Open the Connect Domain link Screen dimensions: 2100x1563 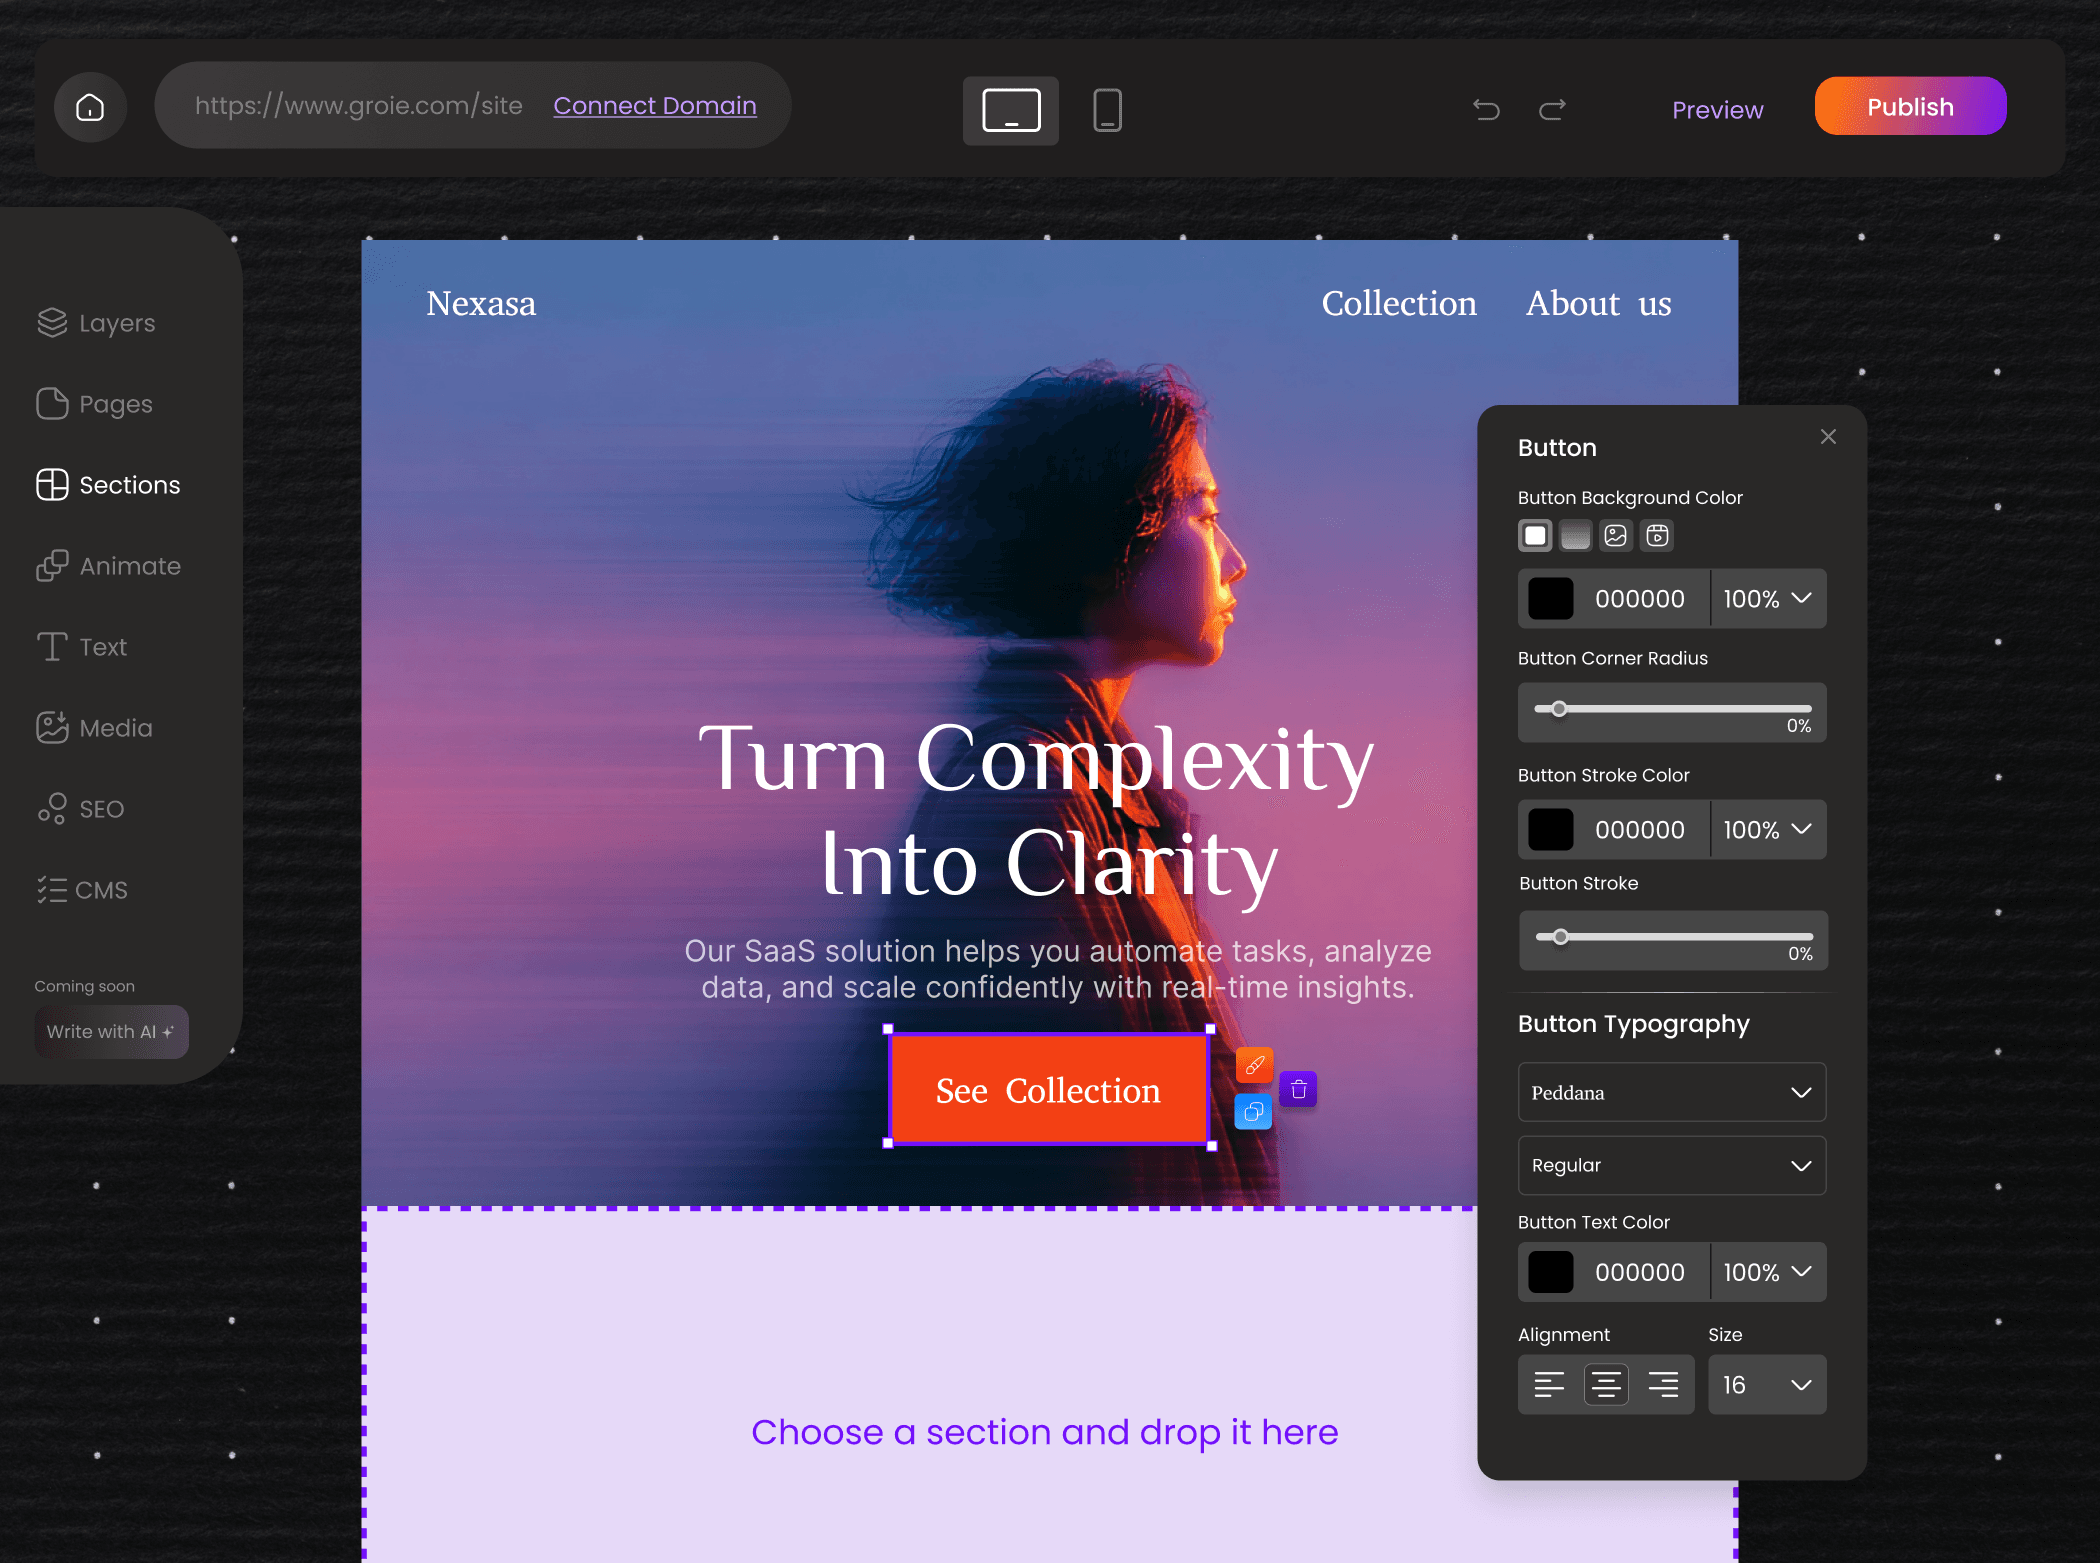655,105
